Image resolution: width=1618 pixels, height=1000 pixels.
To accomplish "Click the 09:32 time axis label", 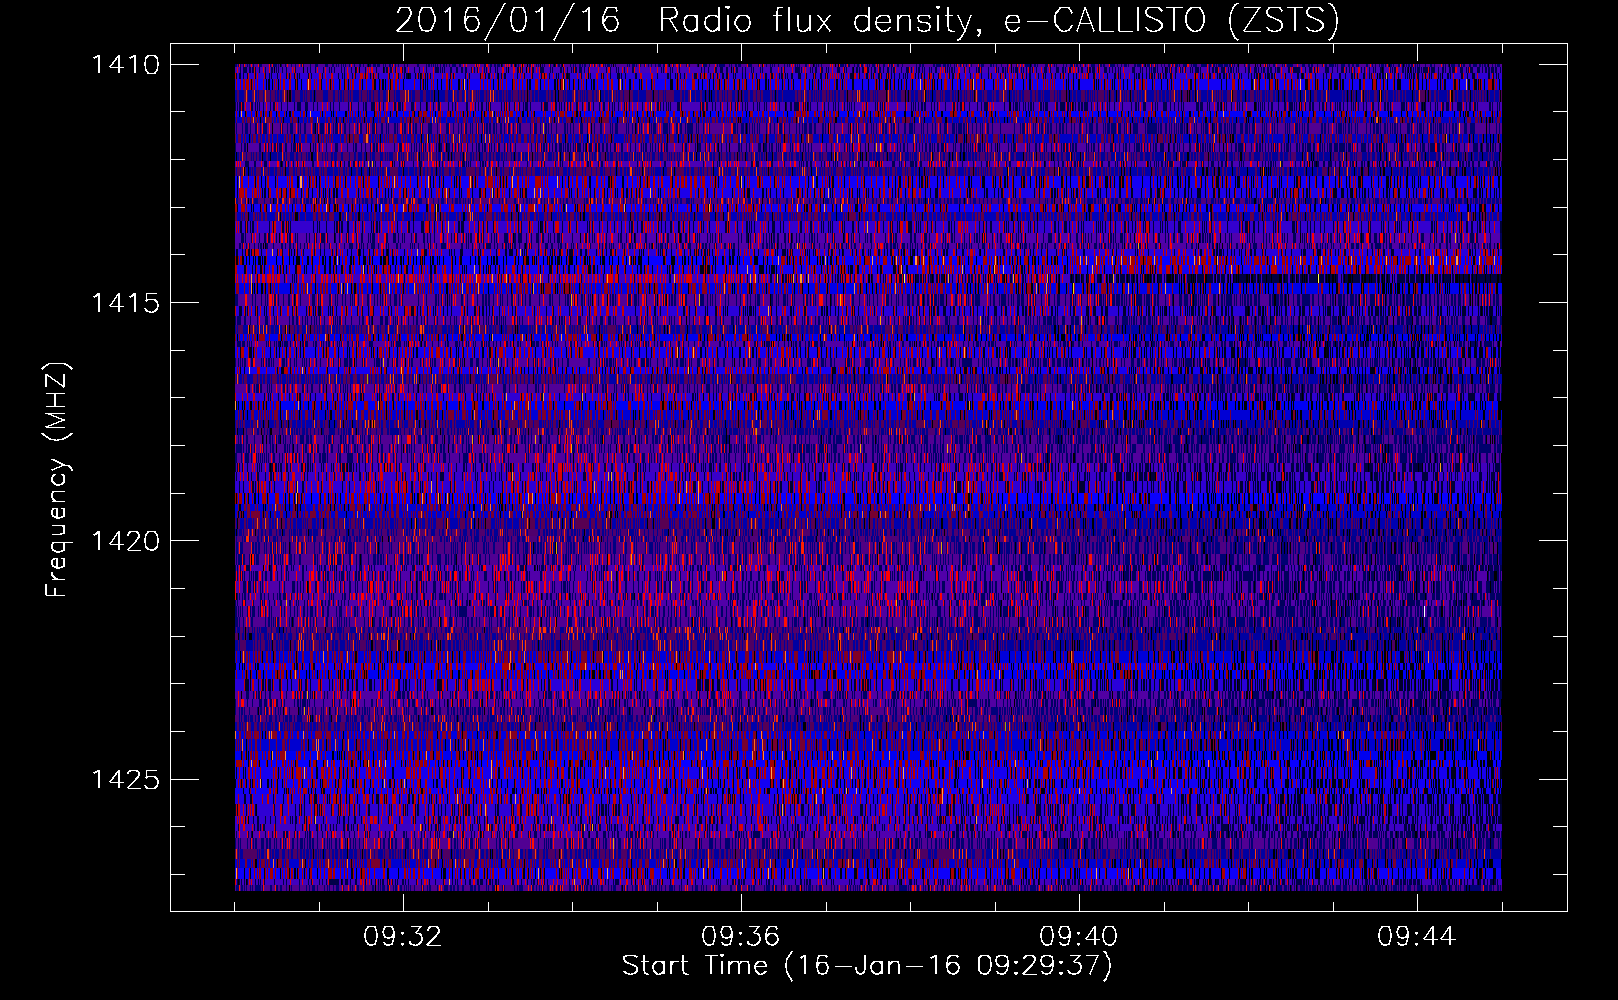I will [x=403, y=937].
